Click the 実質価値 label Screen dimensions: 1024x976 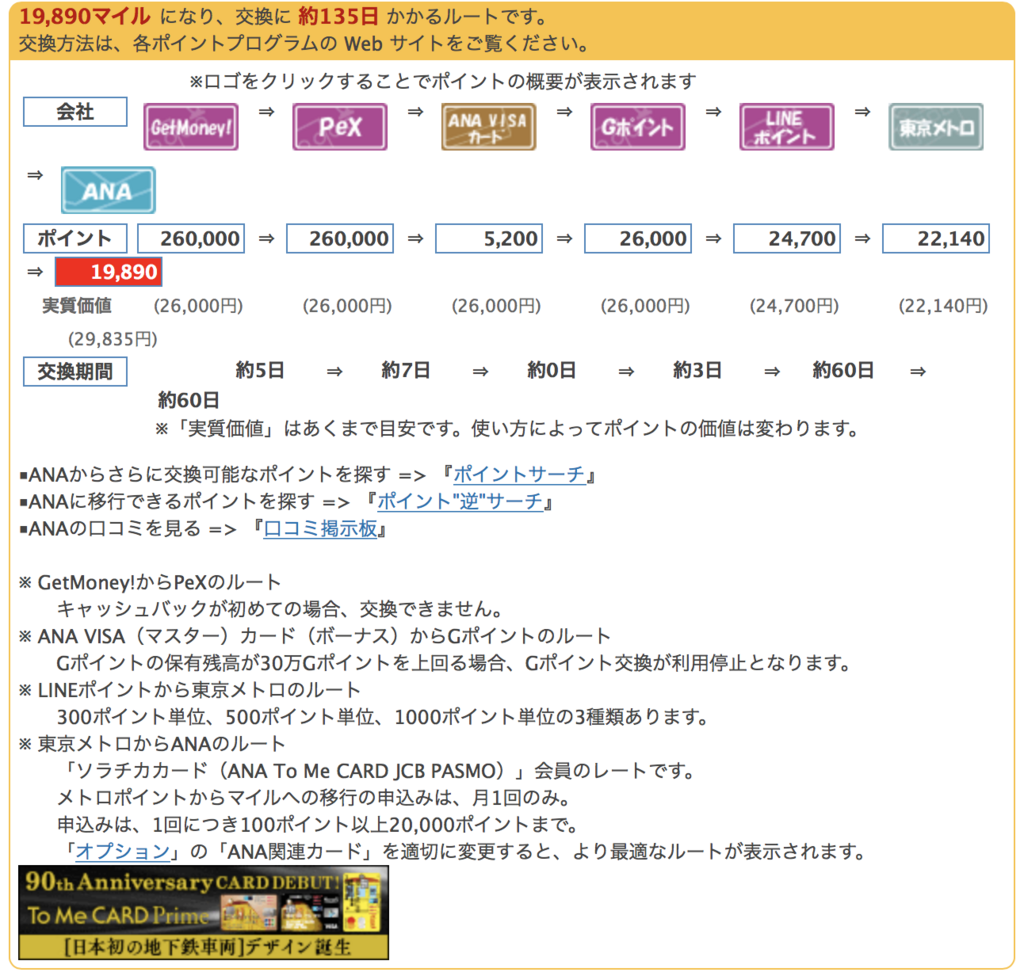[77, 306]
